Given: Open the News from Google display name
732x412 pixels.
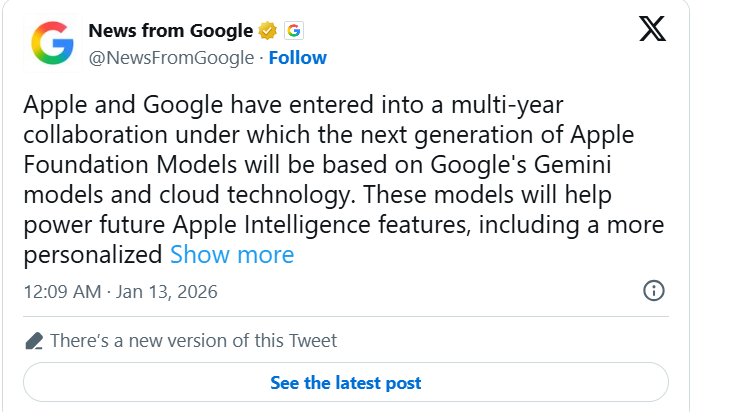Looking at the screenshot, I should (x=171, y=30).
